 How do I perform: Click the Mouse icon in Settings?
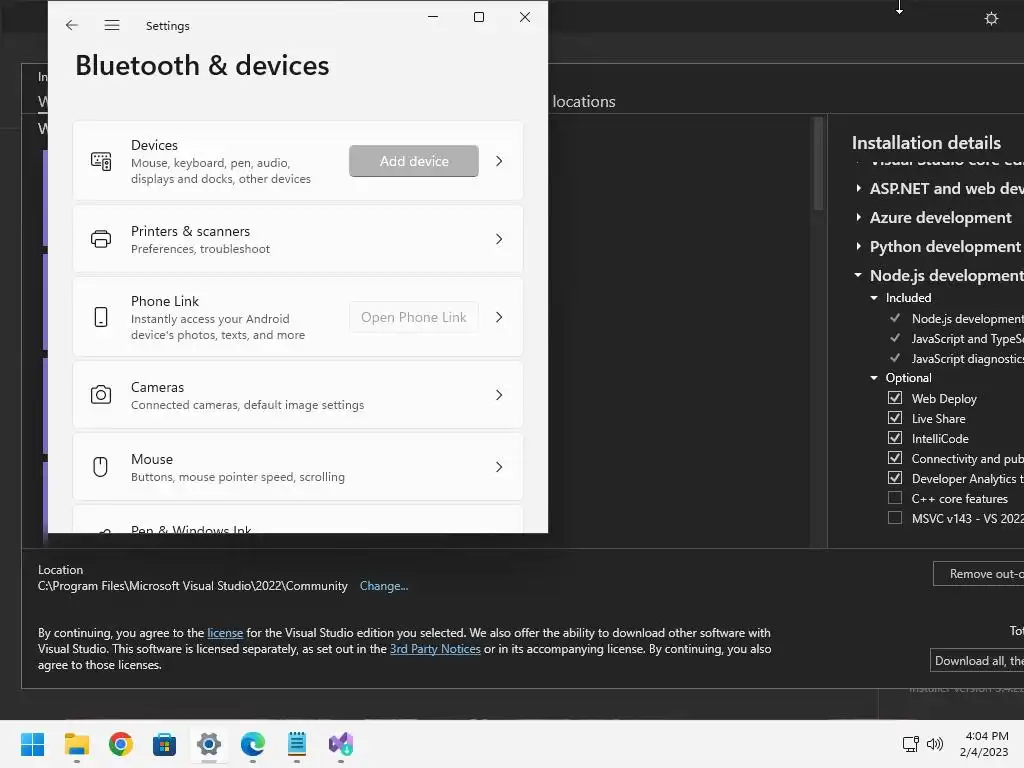pyautogui.click(x=101, y=467)
